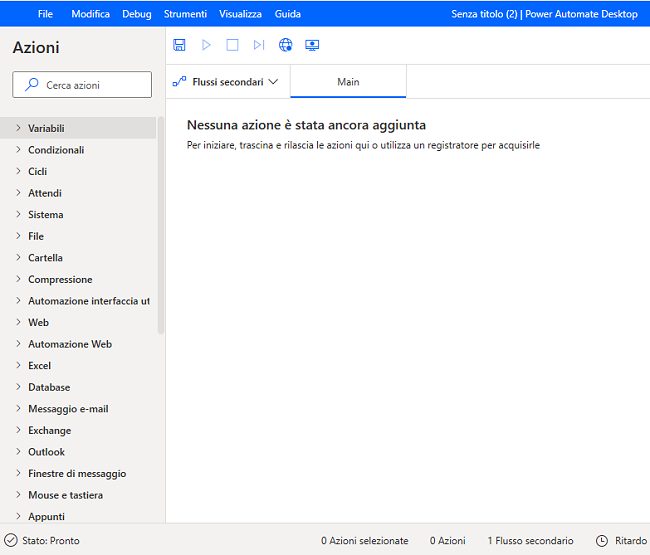Screen dimensions: 650x555
Task: Select the Database actions label
Action: [49, 387]
